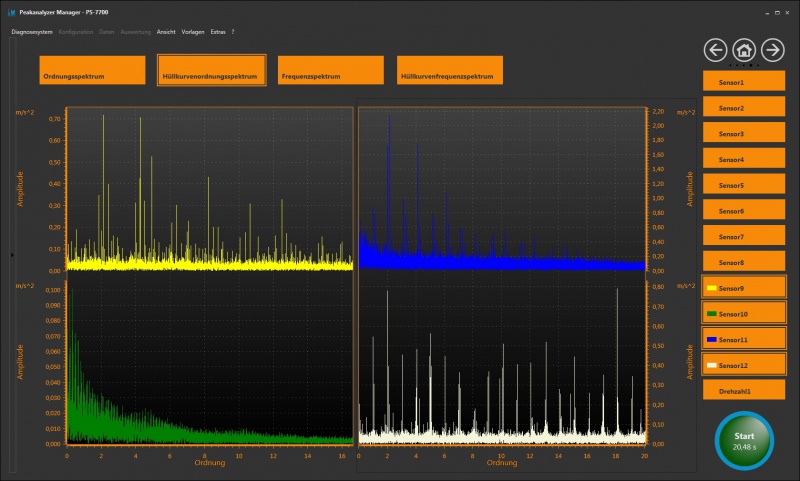Image resolution: width=800 pixels, height=481 pixels.
Task: Open the Ansicht menu
Action: (x=166, y=32)
